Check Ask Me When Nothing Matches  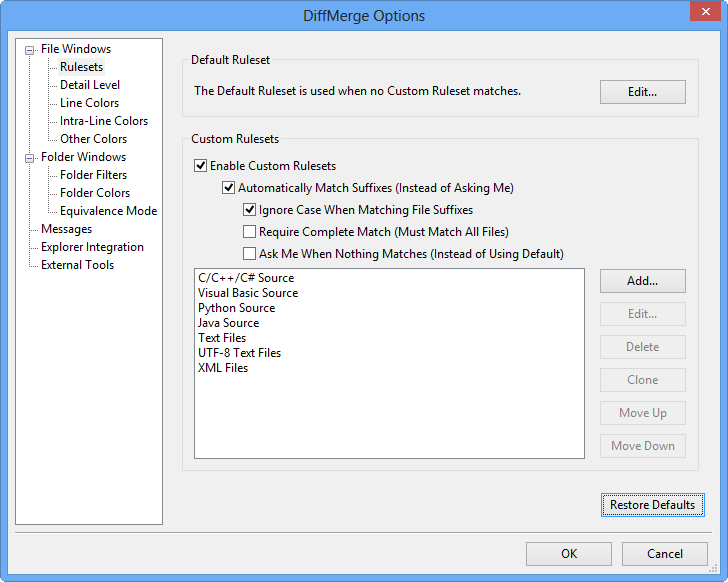click(x=250, y=254)
